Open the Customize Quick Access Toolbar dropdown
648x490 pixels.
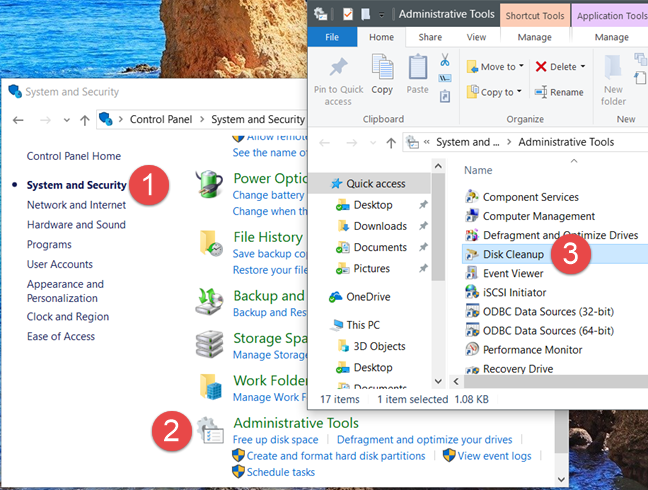point(381,15)
